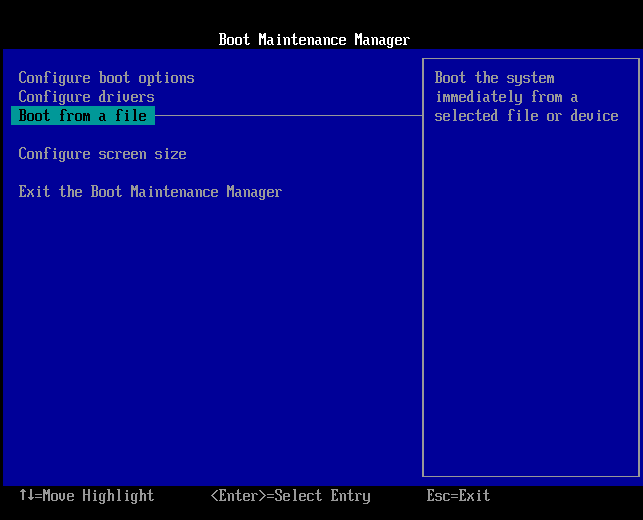Open Configure screen size option
This screenshot has height=520, width=643.
point(102,154)
